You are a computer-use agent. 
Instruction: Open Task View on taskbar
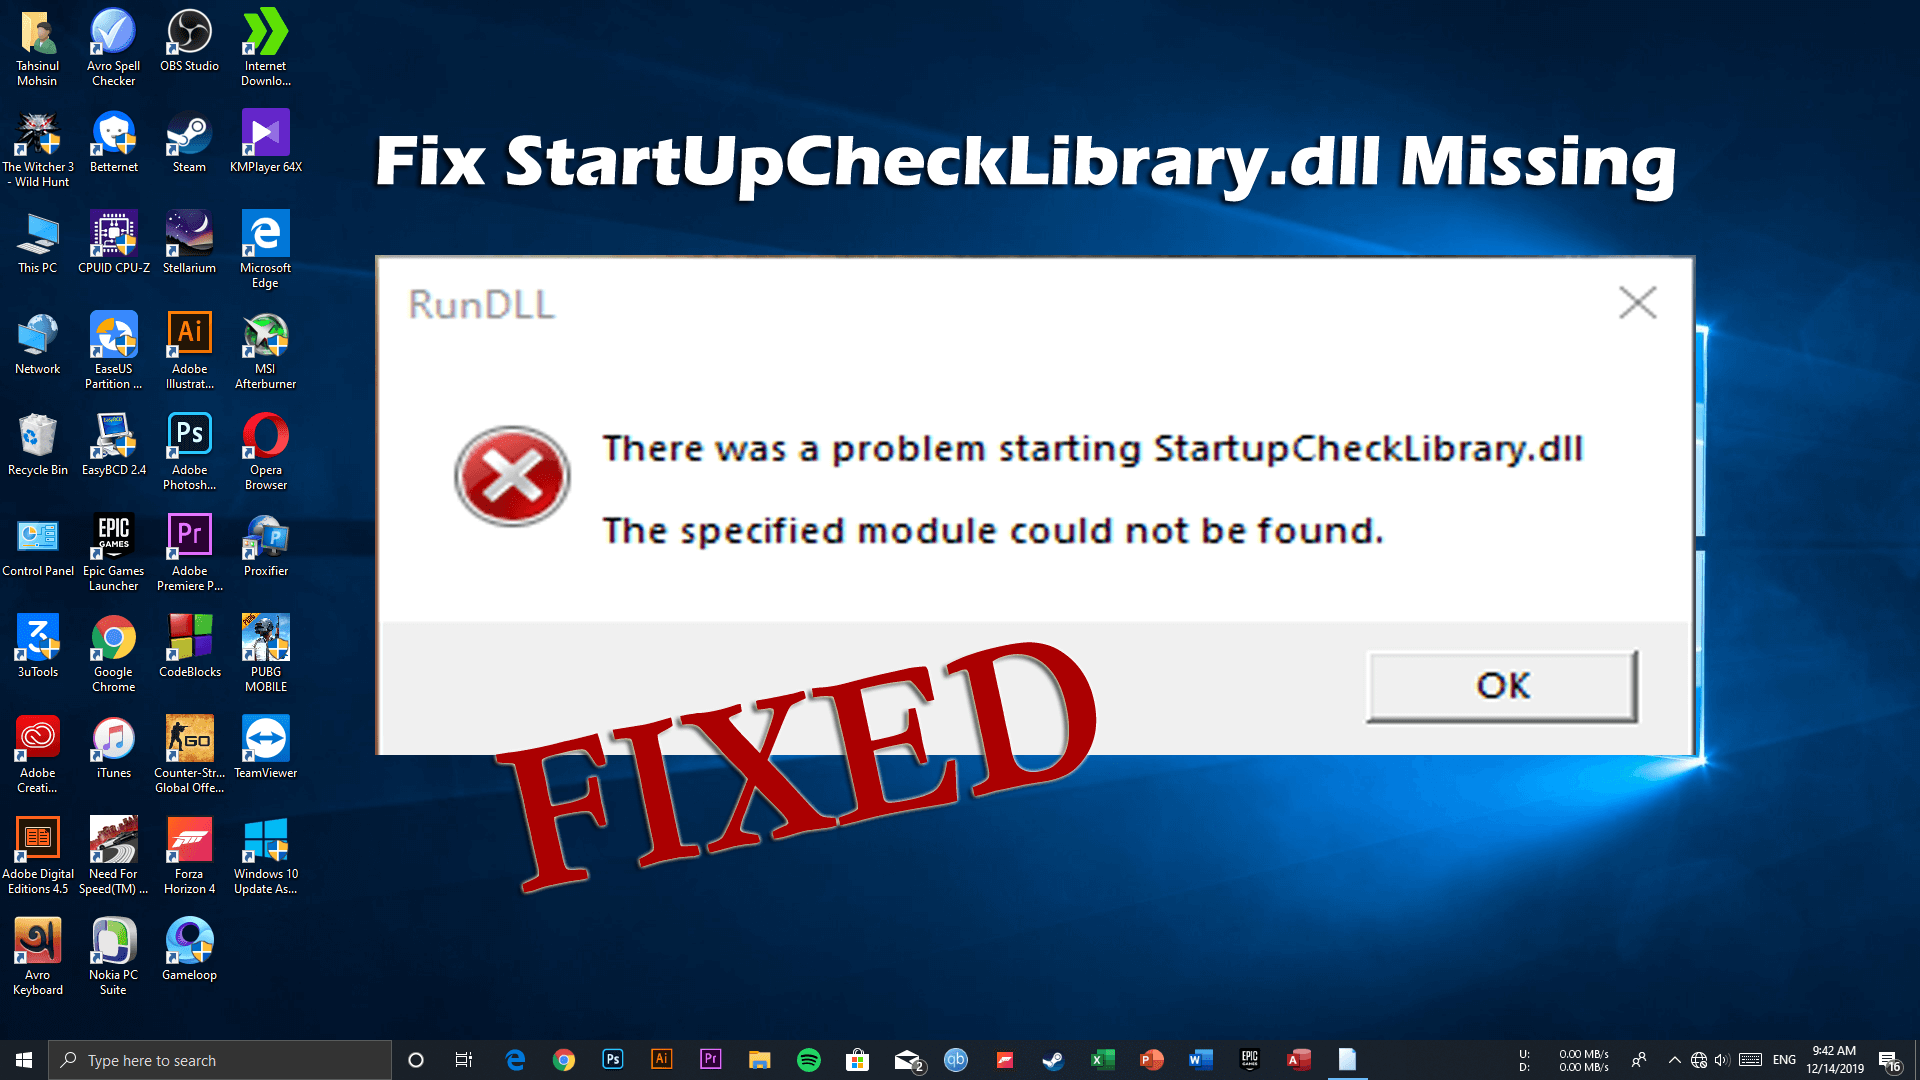(463, 1060)
